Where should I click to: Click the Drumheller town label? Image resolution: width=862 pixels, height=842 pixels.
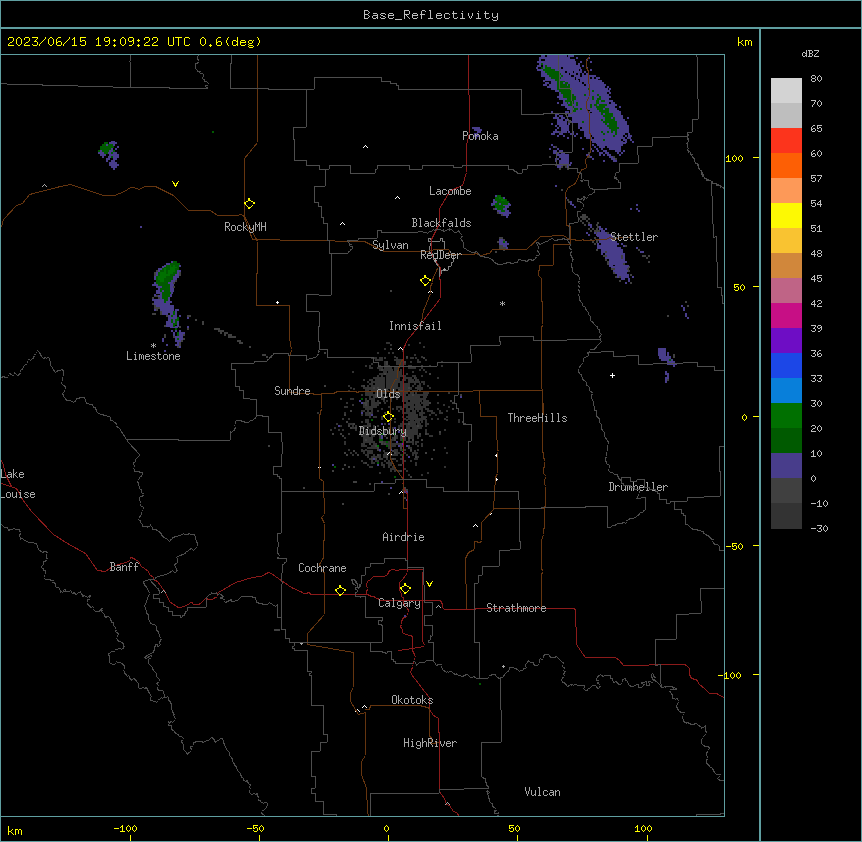click(638, 487)
